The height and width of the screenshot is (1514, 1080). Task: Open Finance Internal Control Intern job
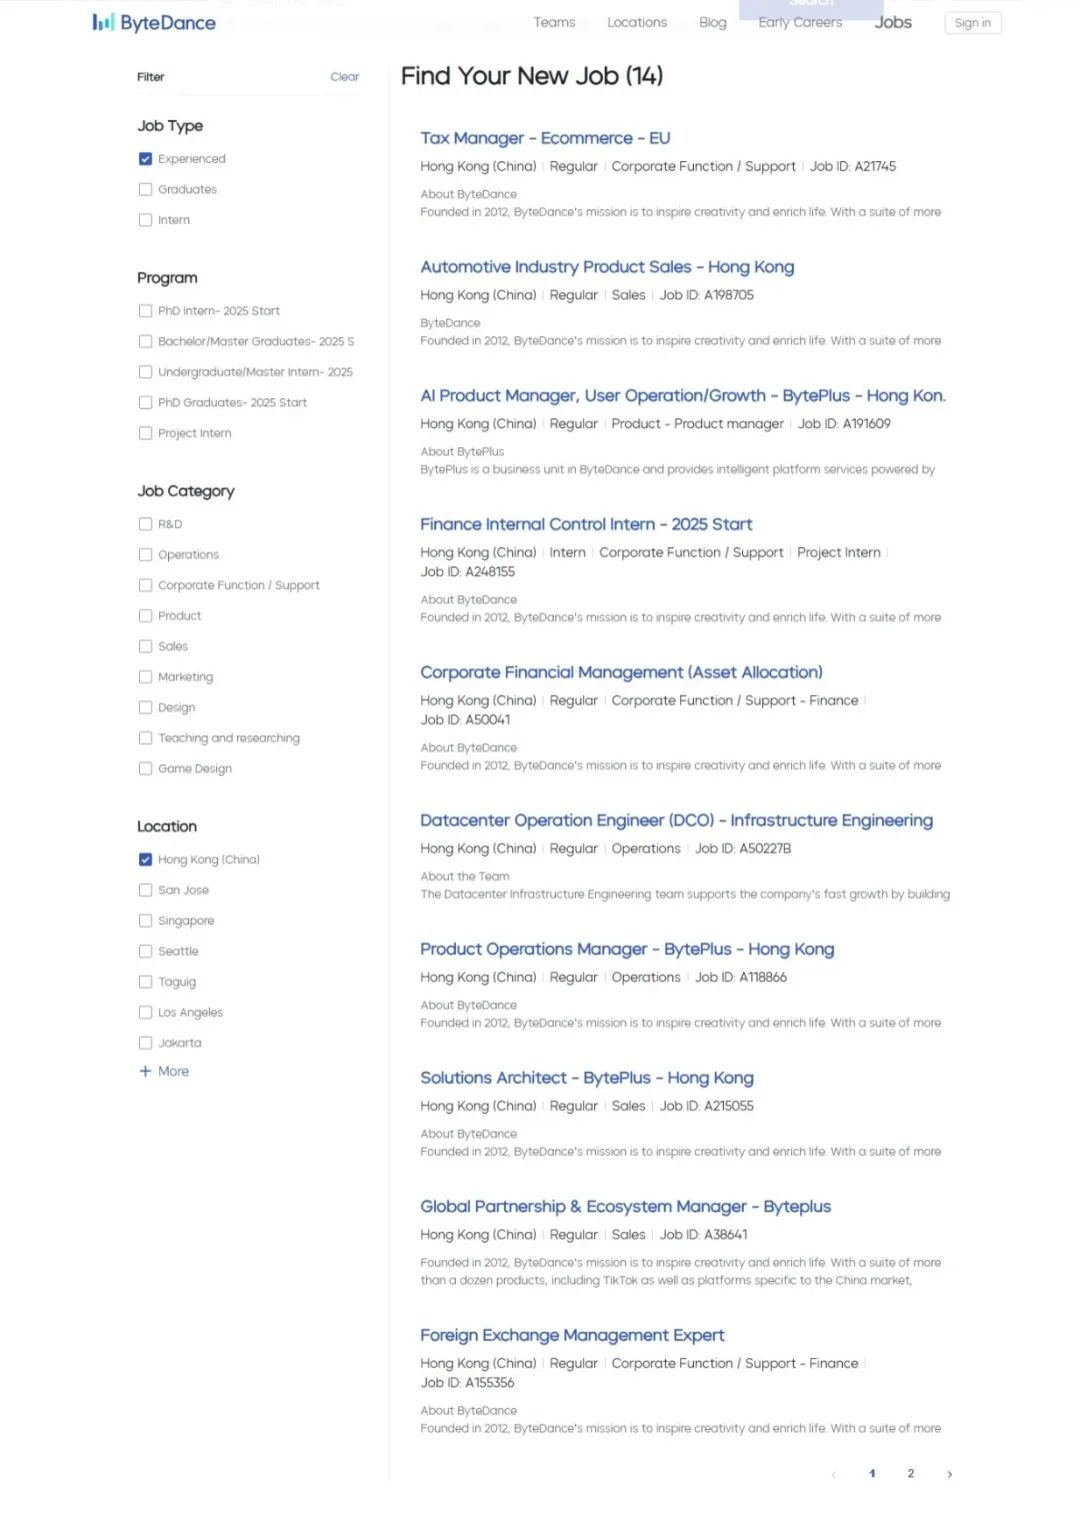[586, 524]
